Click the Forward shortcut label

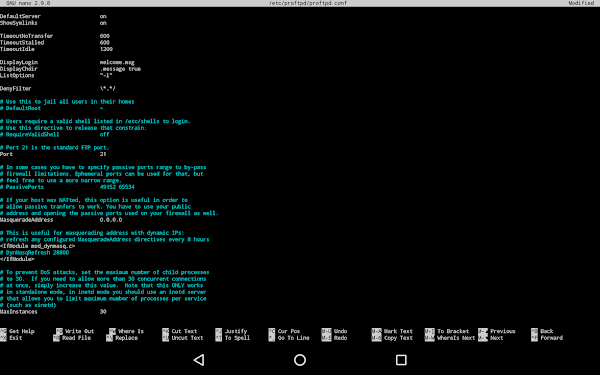click(551, 338)
